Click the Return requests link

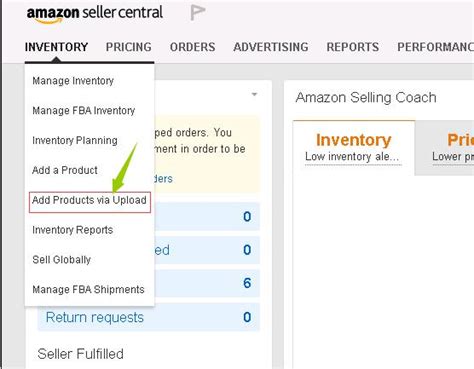95,317
